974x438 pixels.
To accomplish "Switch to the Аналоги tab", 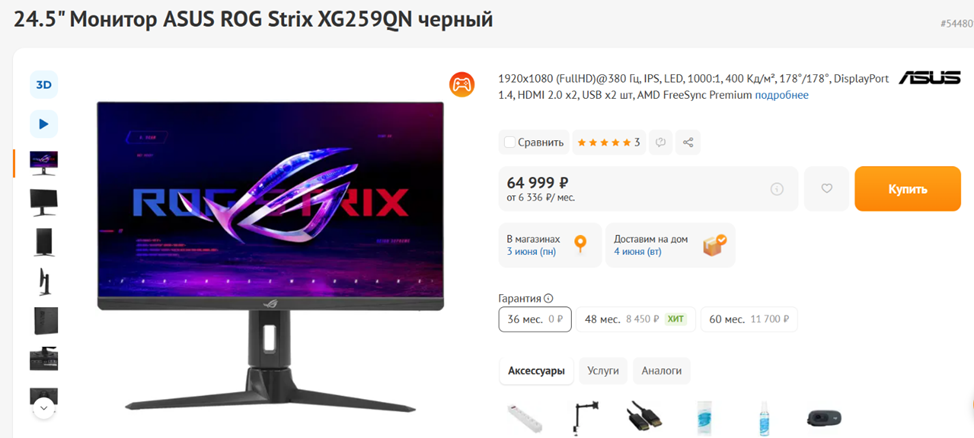I will click(662, 371).
